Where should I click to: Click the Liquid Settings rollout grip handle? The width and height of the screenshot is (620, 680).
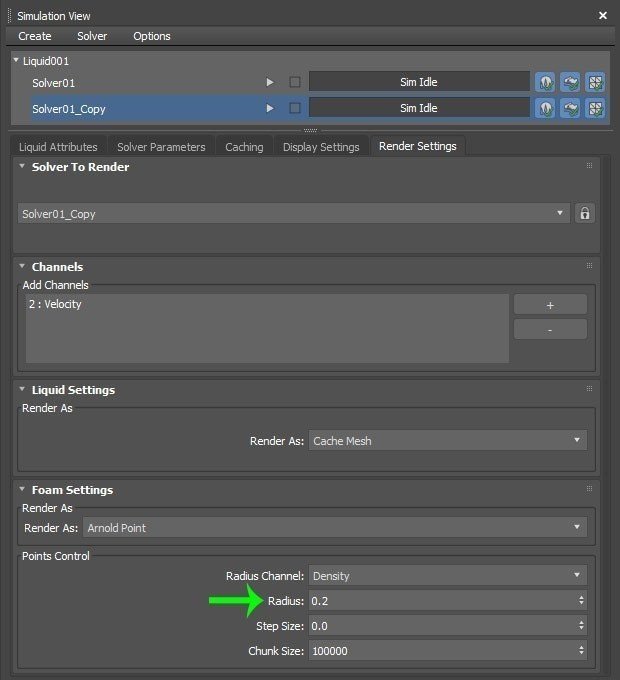pyautogui.click(x=589, y=389)
